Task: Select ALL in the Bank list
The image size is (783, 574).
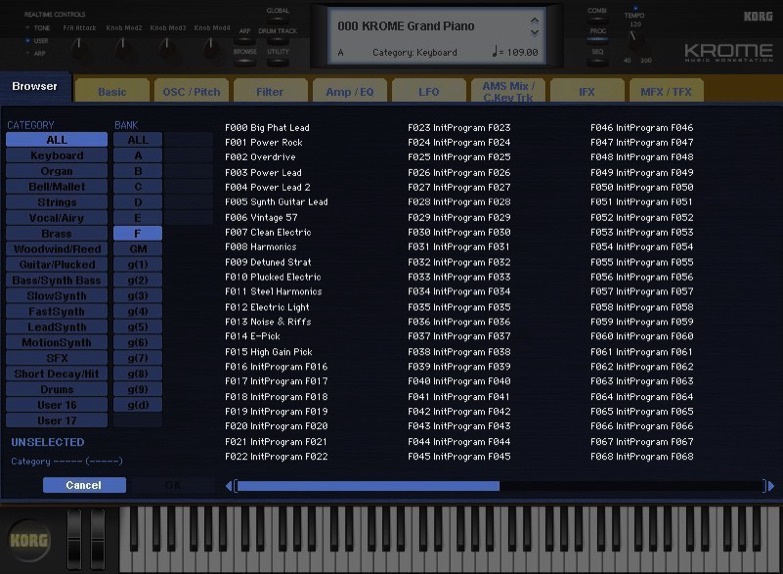Action: pyautogui.click(x=138, y=140)
